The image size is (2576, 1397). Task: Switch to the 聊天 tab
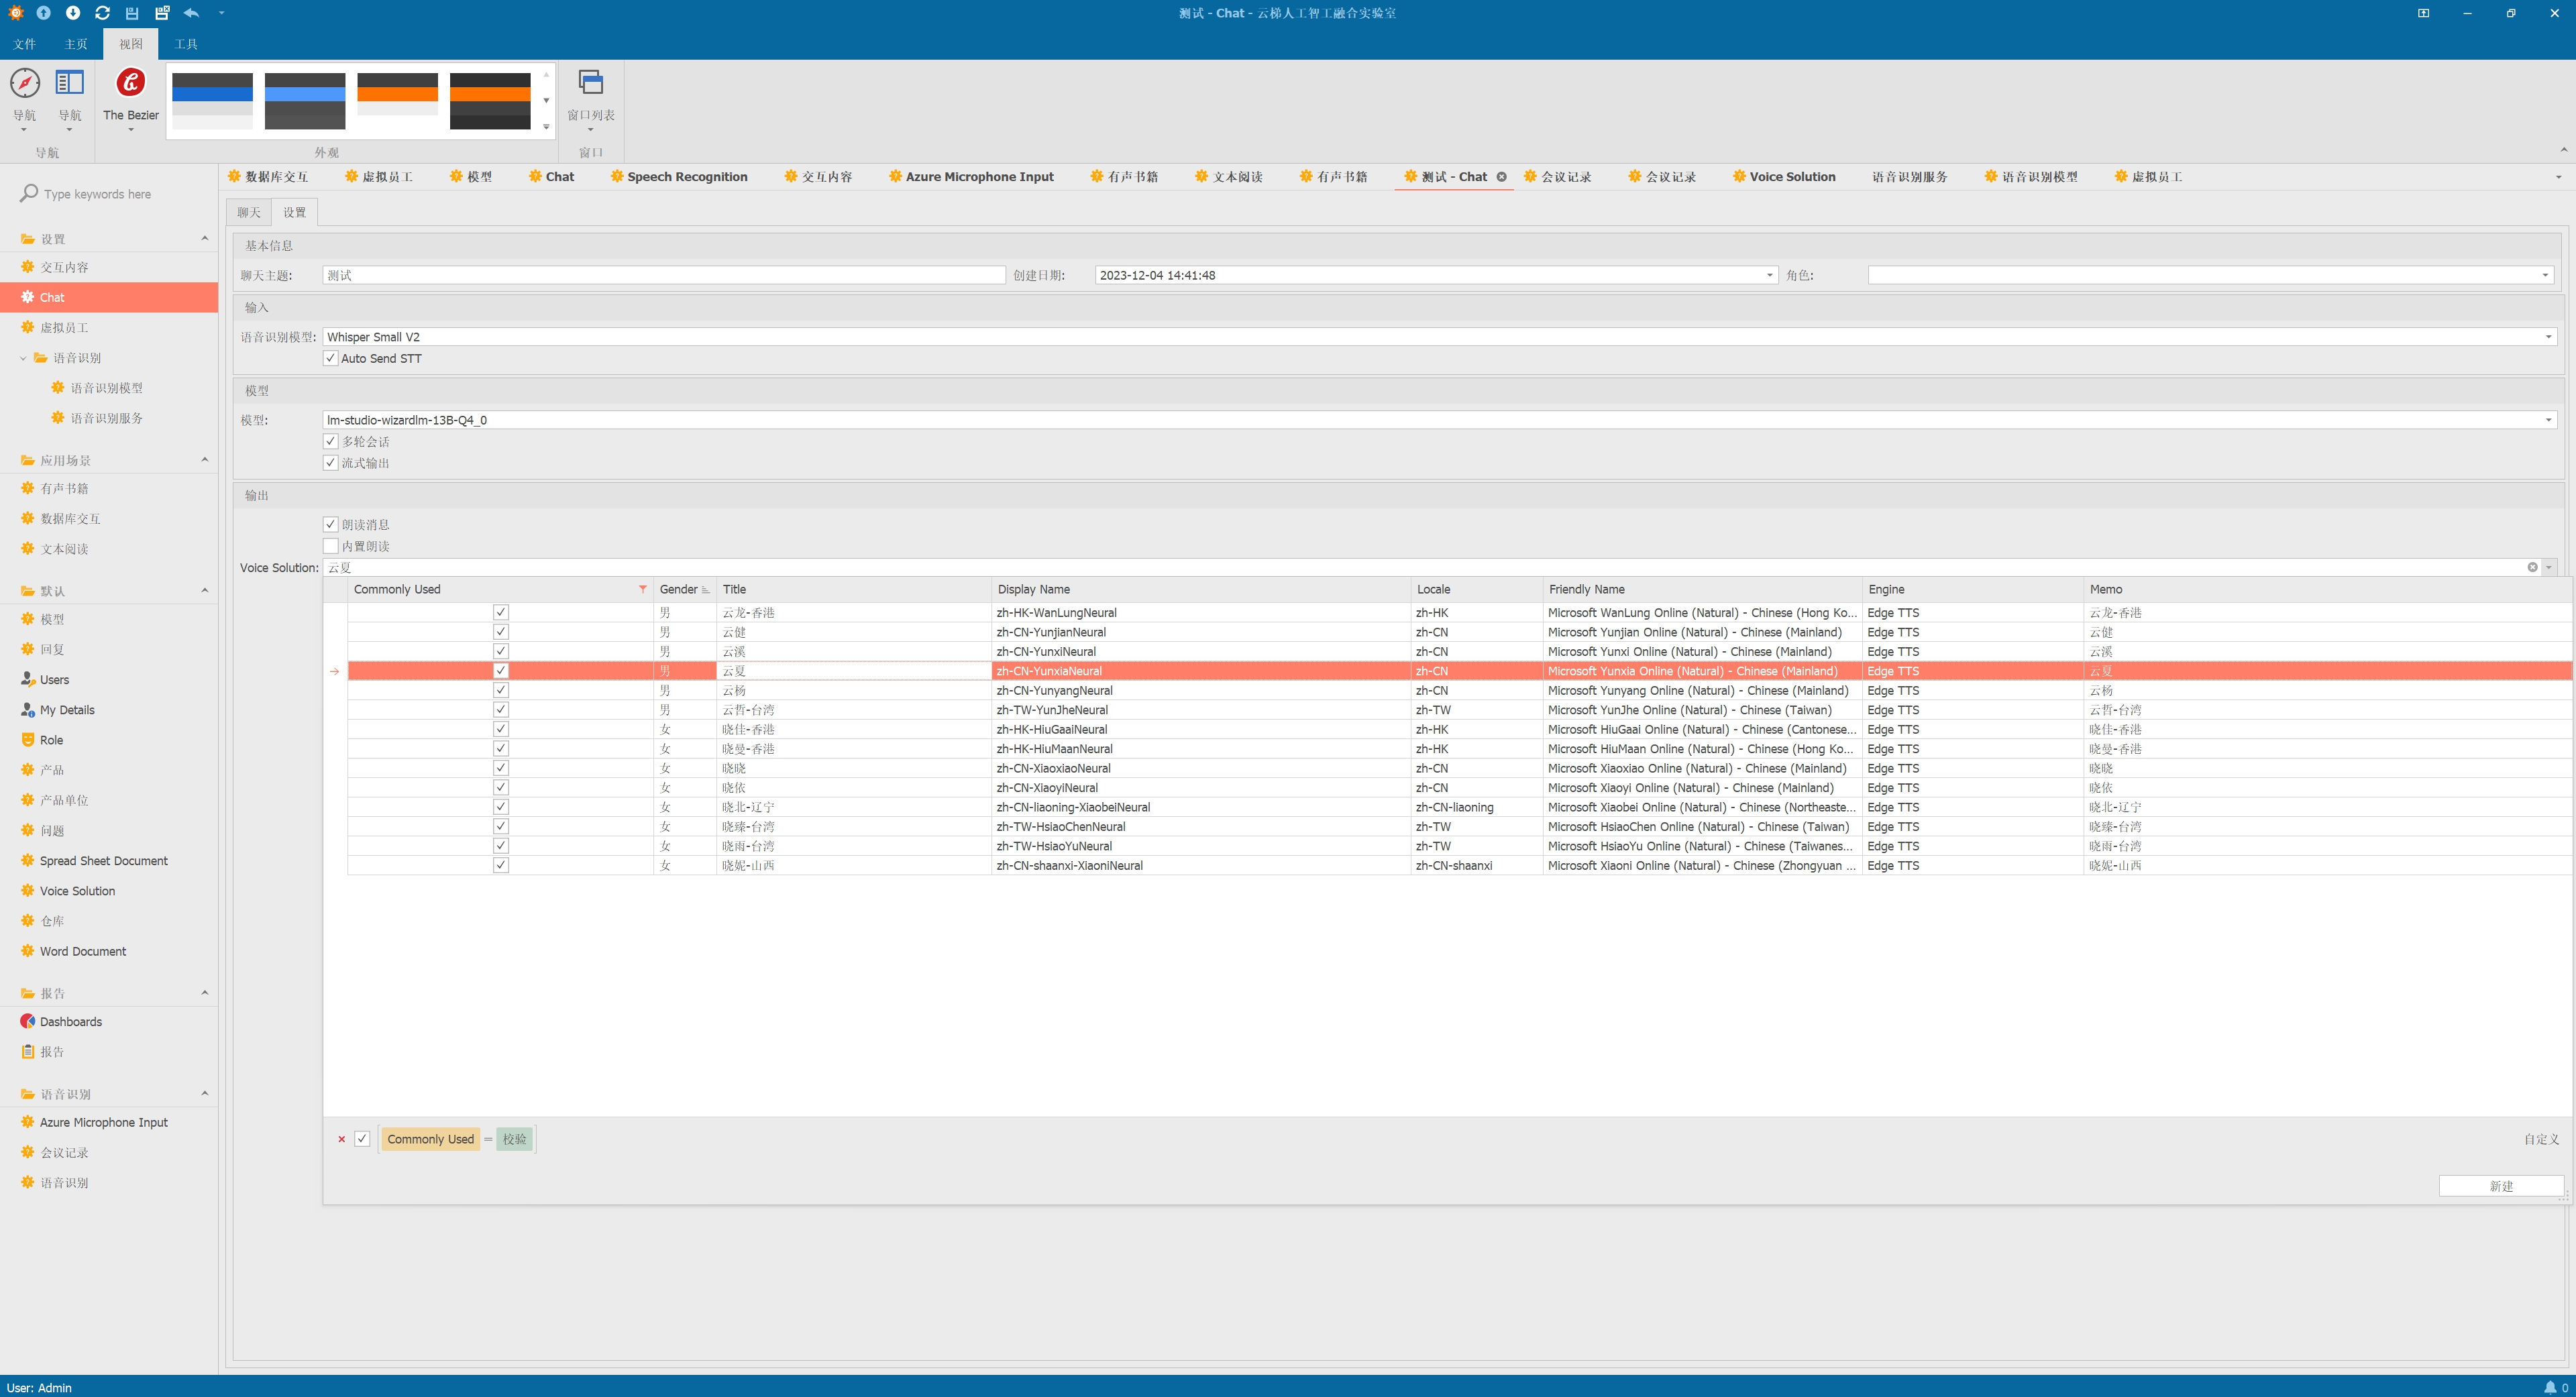click(248, 212)
